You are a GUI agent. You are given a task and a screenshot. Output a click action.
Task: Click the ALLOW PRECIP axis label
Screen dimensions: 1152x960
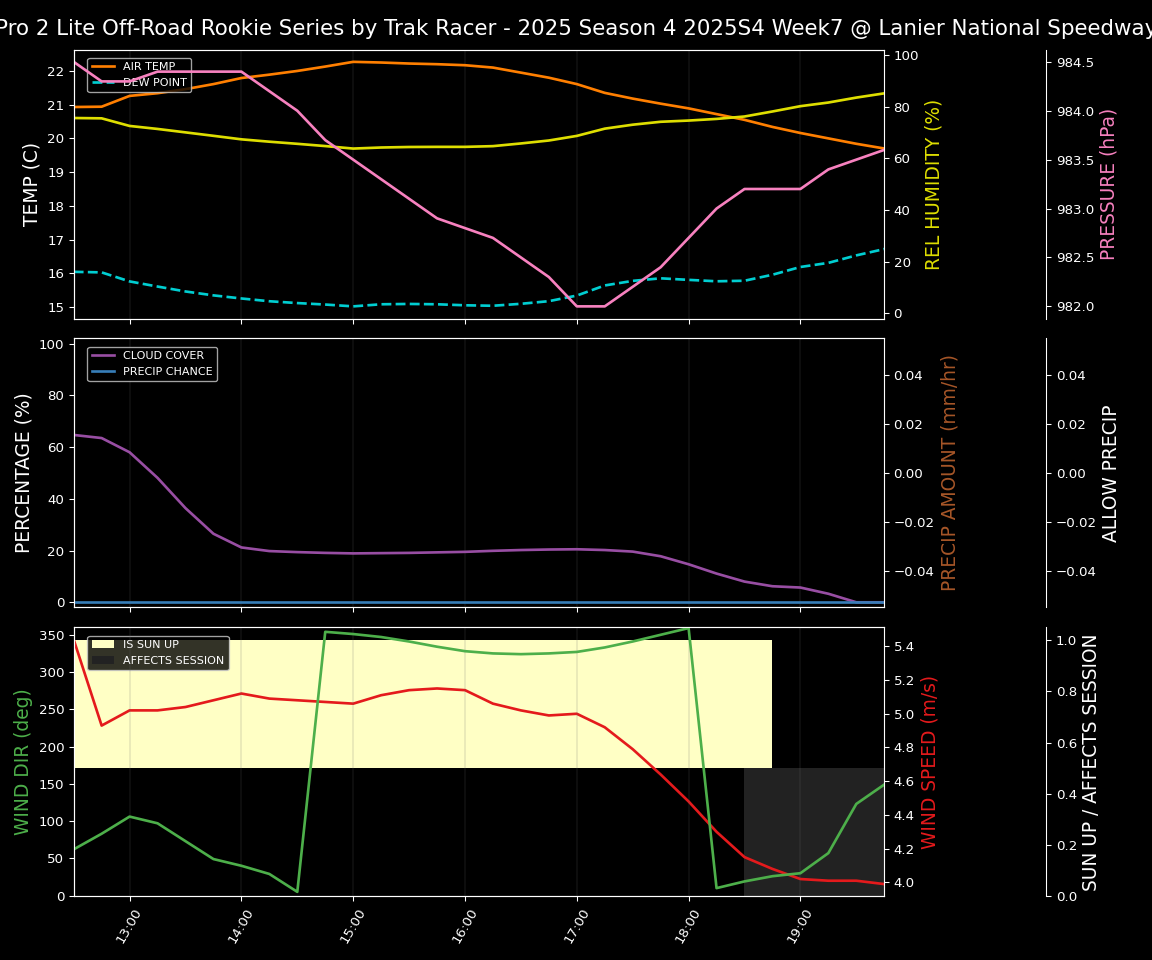click(x=1110, y=472)
